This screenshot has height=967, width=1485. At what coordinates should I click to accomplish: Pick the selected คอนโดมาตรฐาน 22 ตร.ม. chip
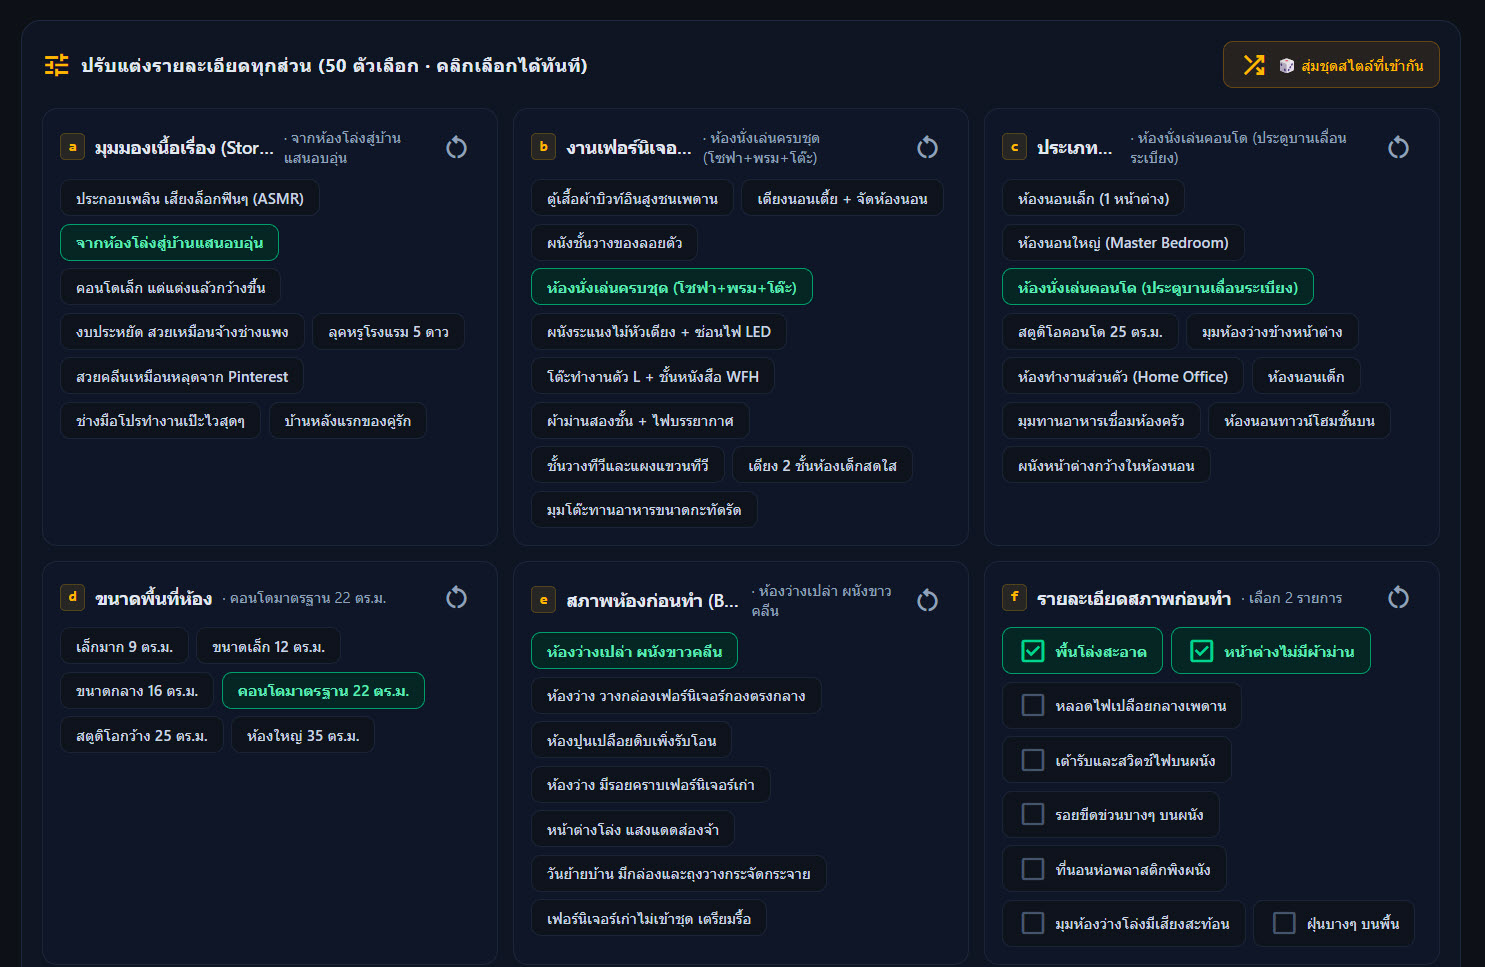[x=323, y=691]
